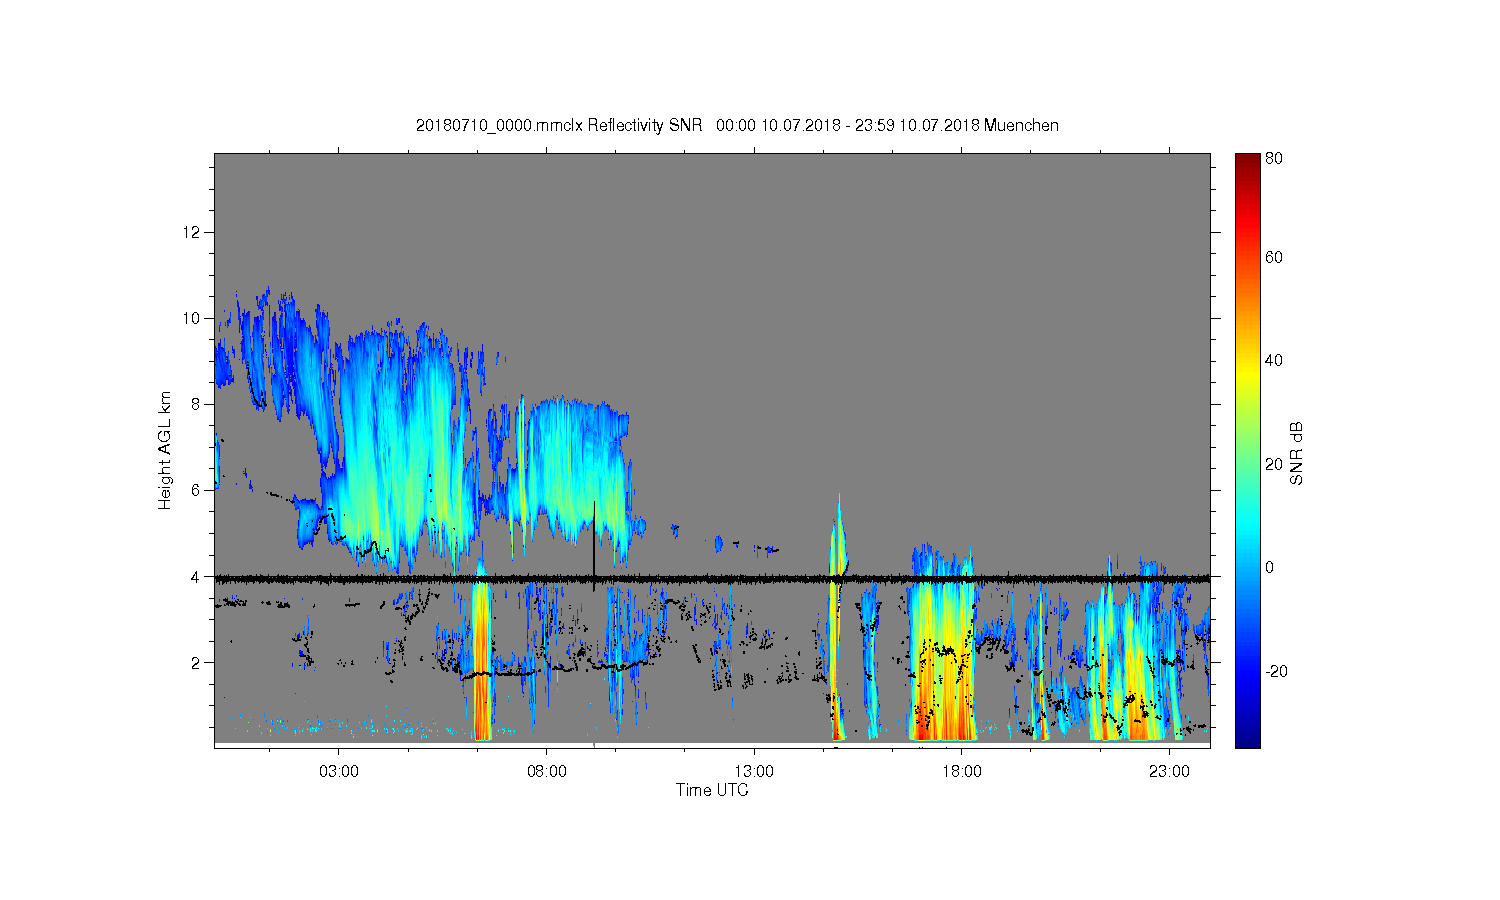1500x900 pixels.
Task: Click the black vertical spike near 09:00
Action: coord(594,545)
